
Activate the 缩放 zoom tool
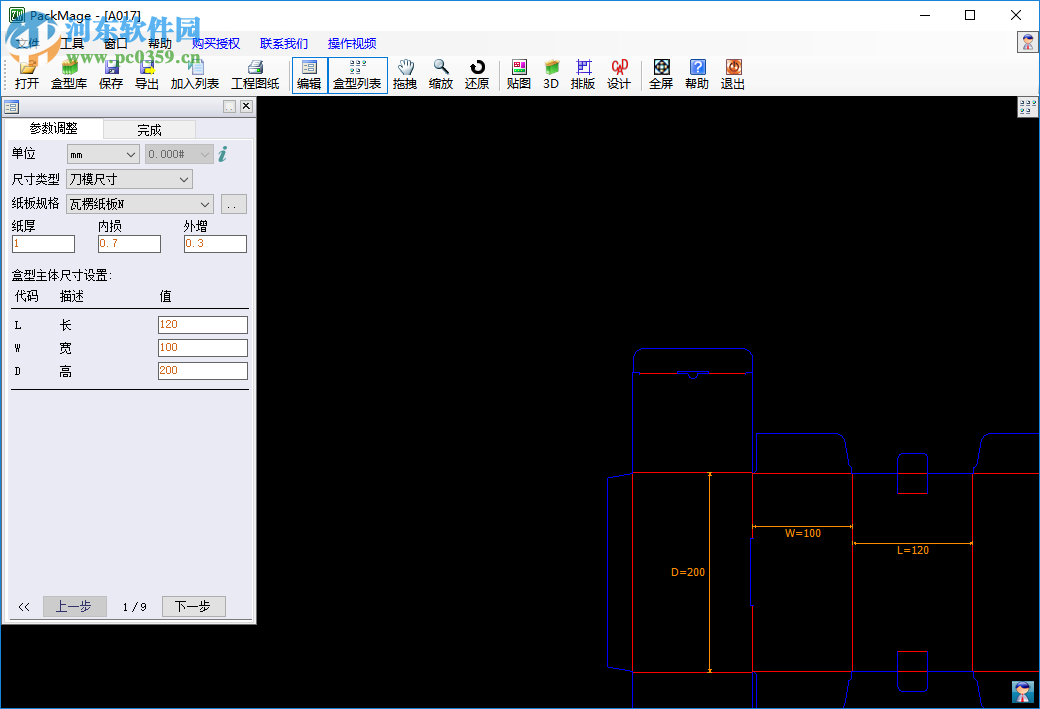(x=440, y=75)
